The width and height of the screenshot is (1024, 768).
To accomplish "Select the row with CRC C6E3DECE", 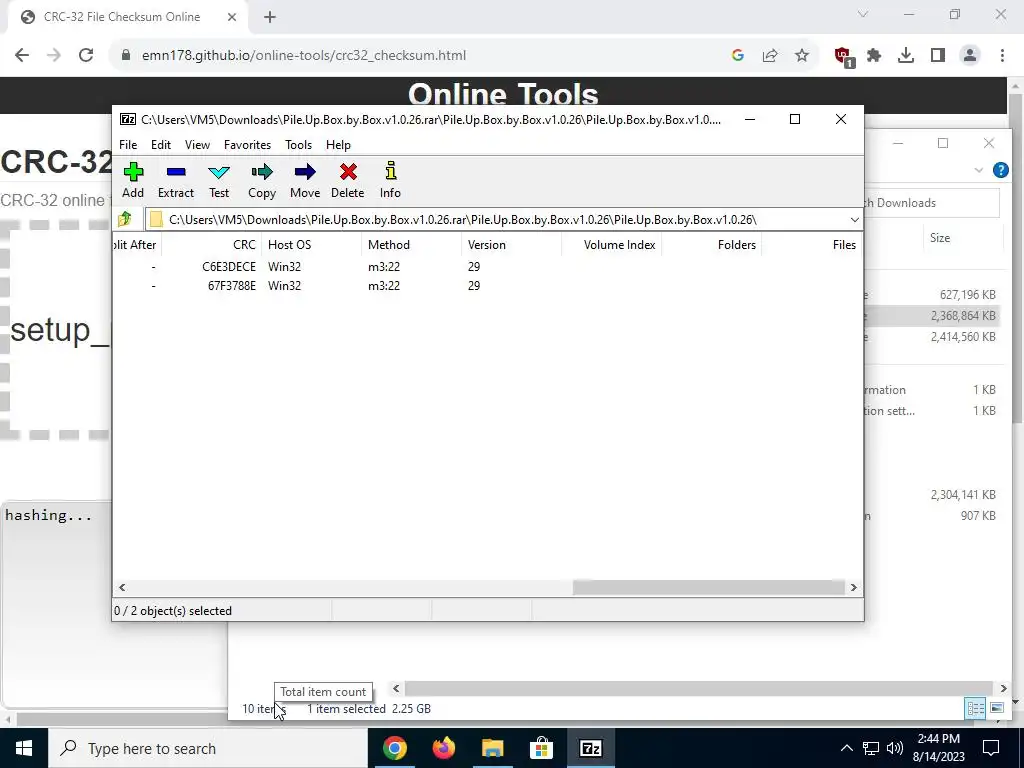I will point(487,266).
